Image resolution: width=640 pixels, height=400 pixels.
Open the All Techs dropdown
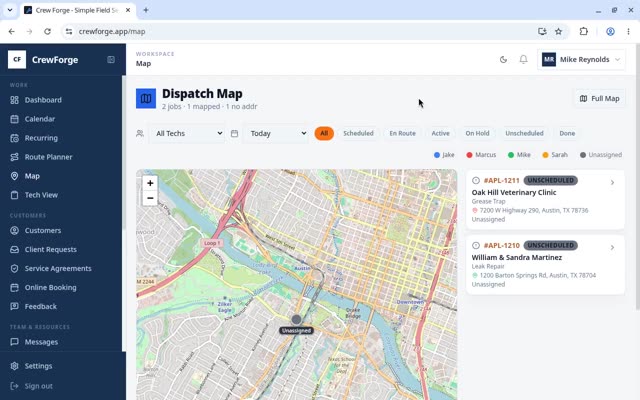point(188,133)
